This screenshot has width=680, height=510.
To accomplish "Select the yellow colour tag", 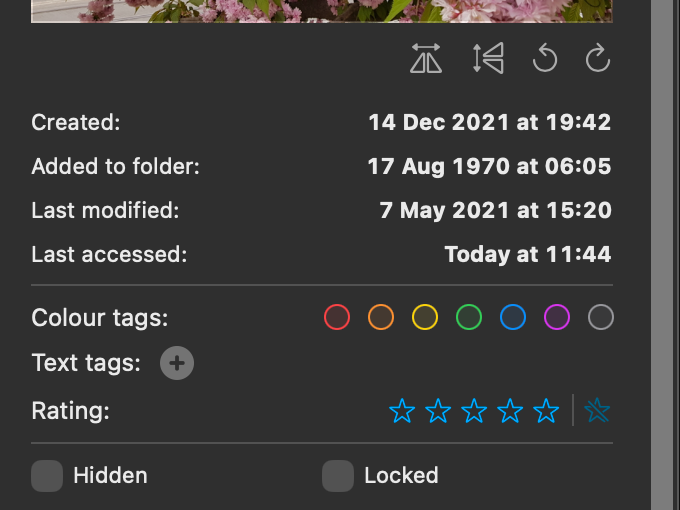I will tap(425, 318).
